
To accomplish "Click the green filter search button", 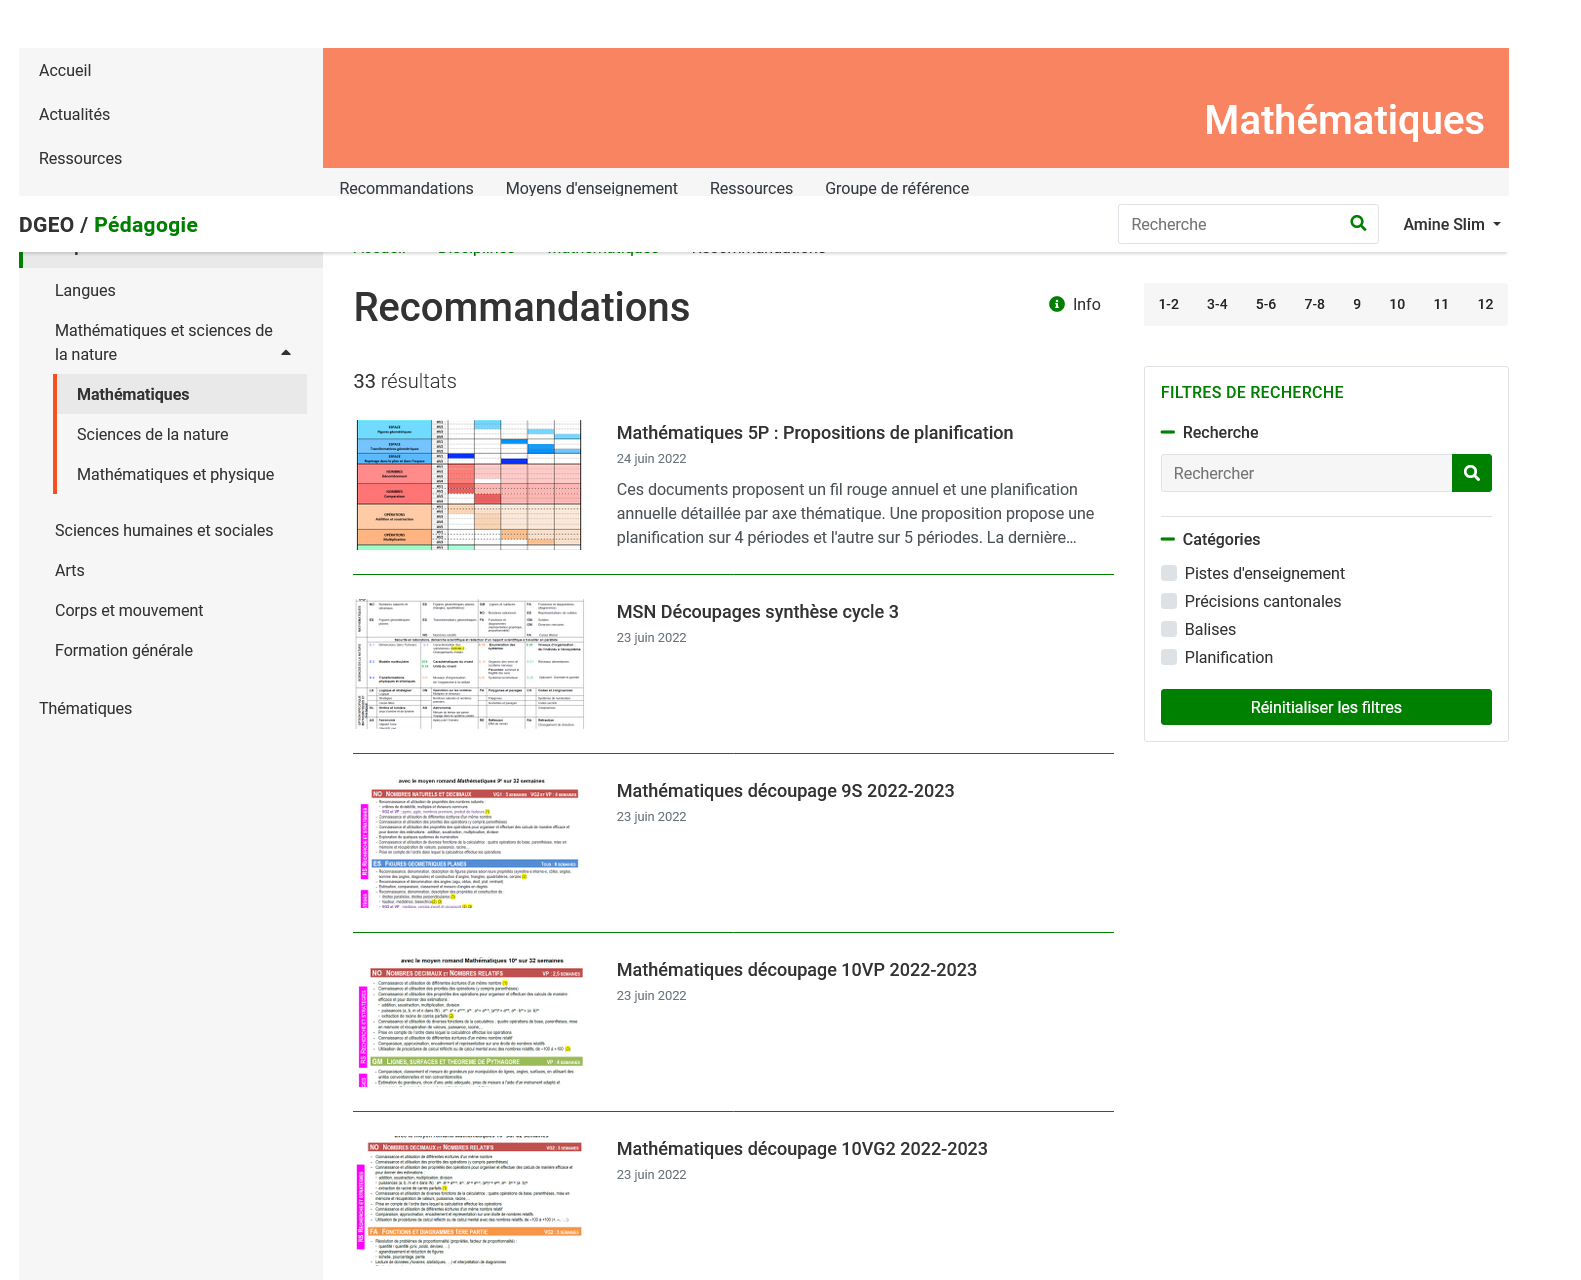I will [x=1471, y=473].
